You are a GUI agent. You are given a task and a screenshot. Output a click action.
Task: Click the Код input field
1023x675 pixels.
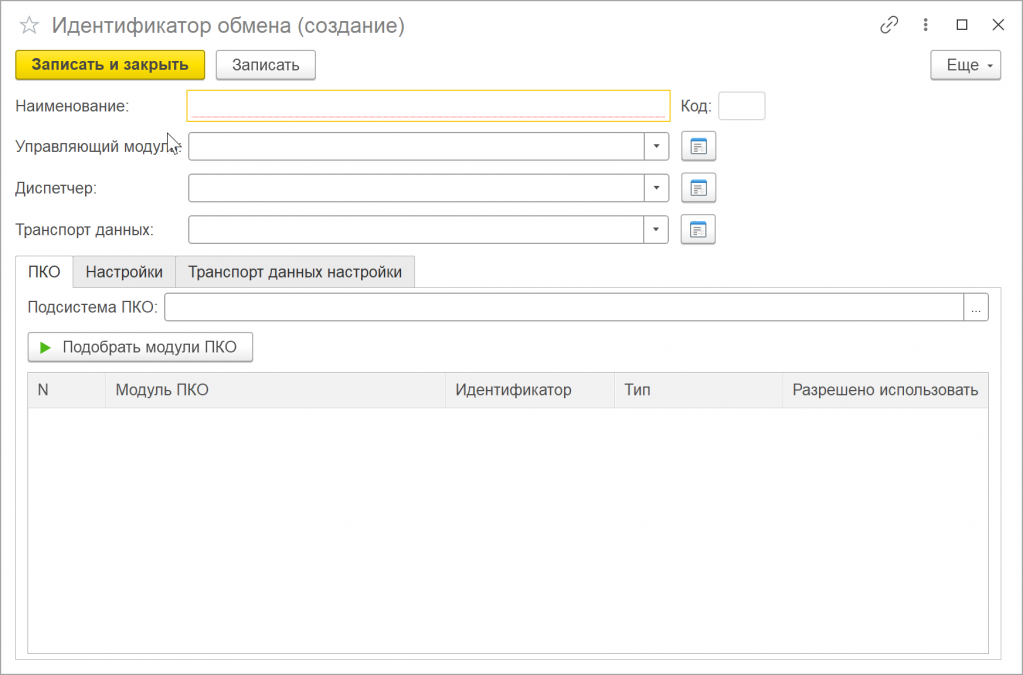click(742, 106)
